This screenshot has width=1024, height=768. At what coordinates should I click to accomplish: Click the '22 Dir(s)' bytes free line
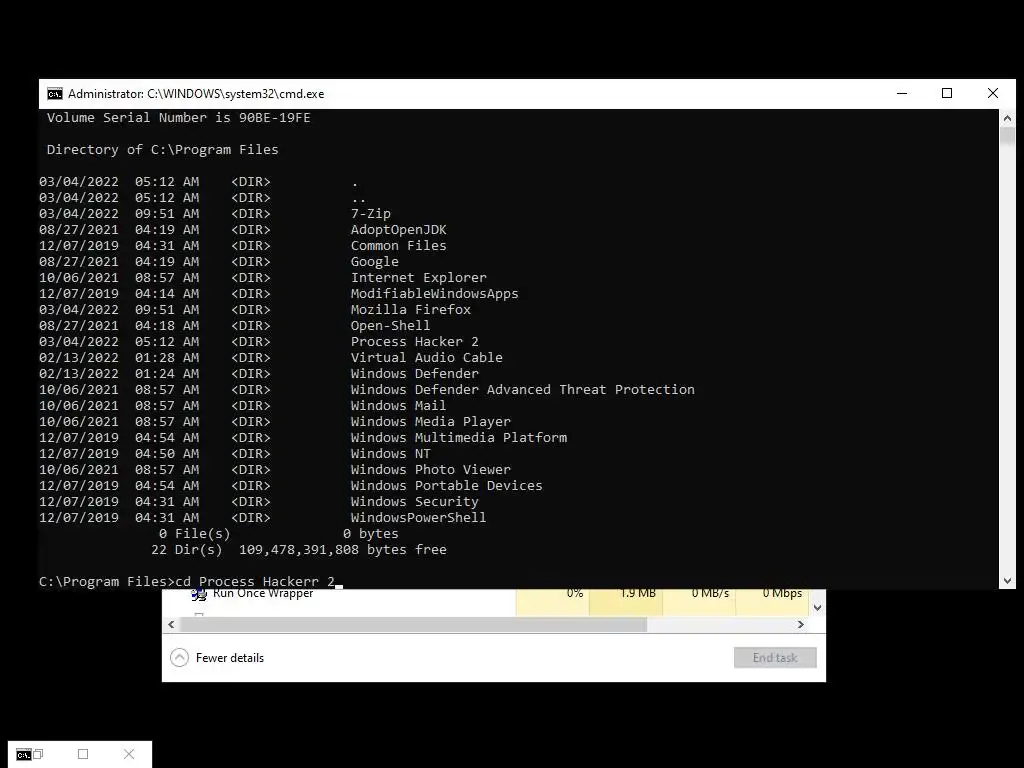[x=299, y=550]
